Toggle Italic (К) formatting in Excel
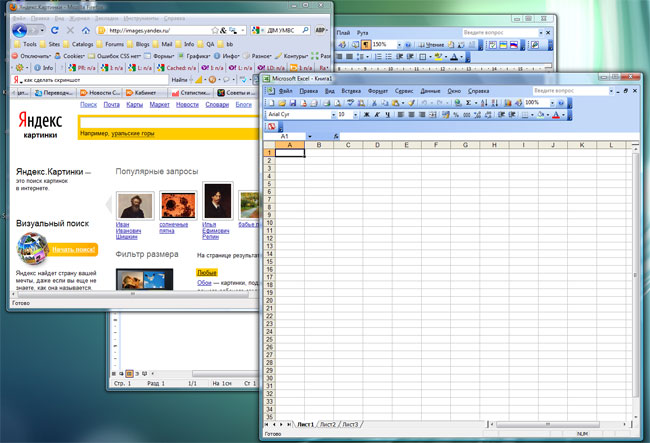This screenshot has height=443, width=650. pos(377,115)
